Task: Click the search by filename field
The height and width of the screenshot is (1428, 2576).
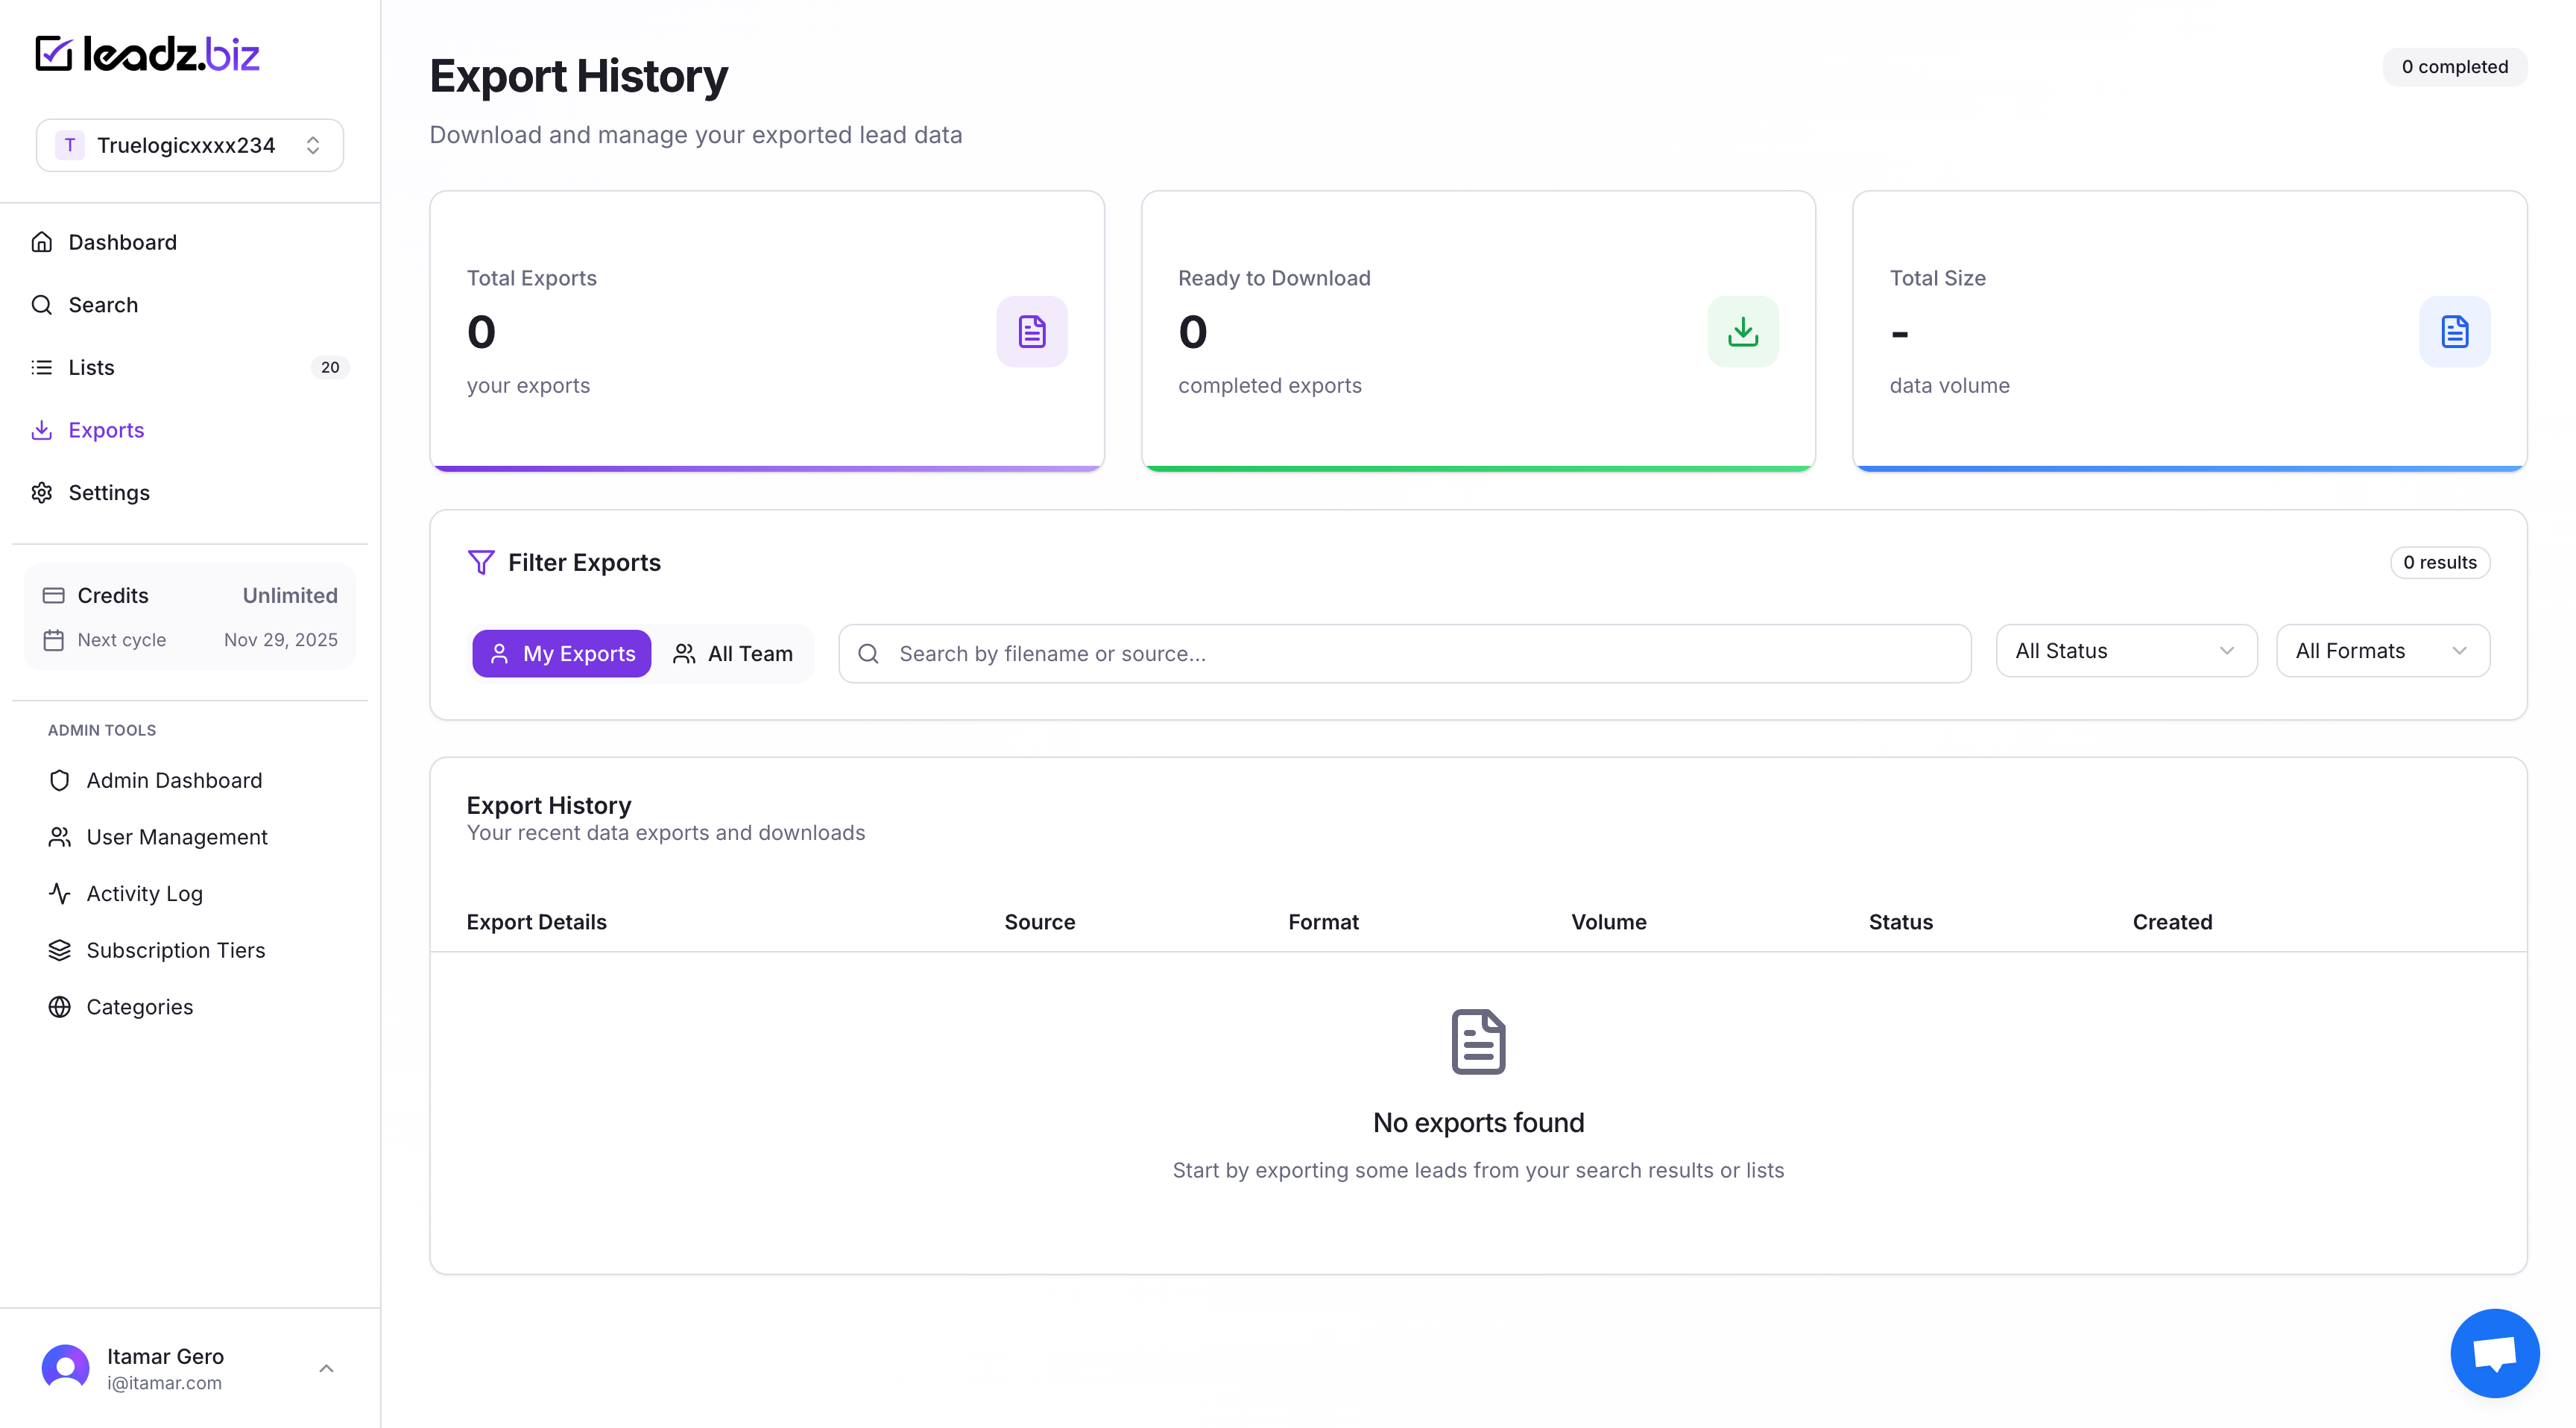Action: (1404, 653)
